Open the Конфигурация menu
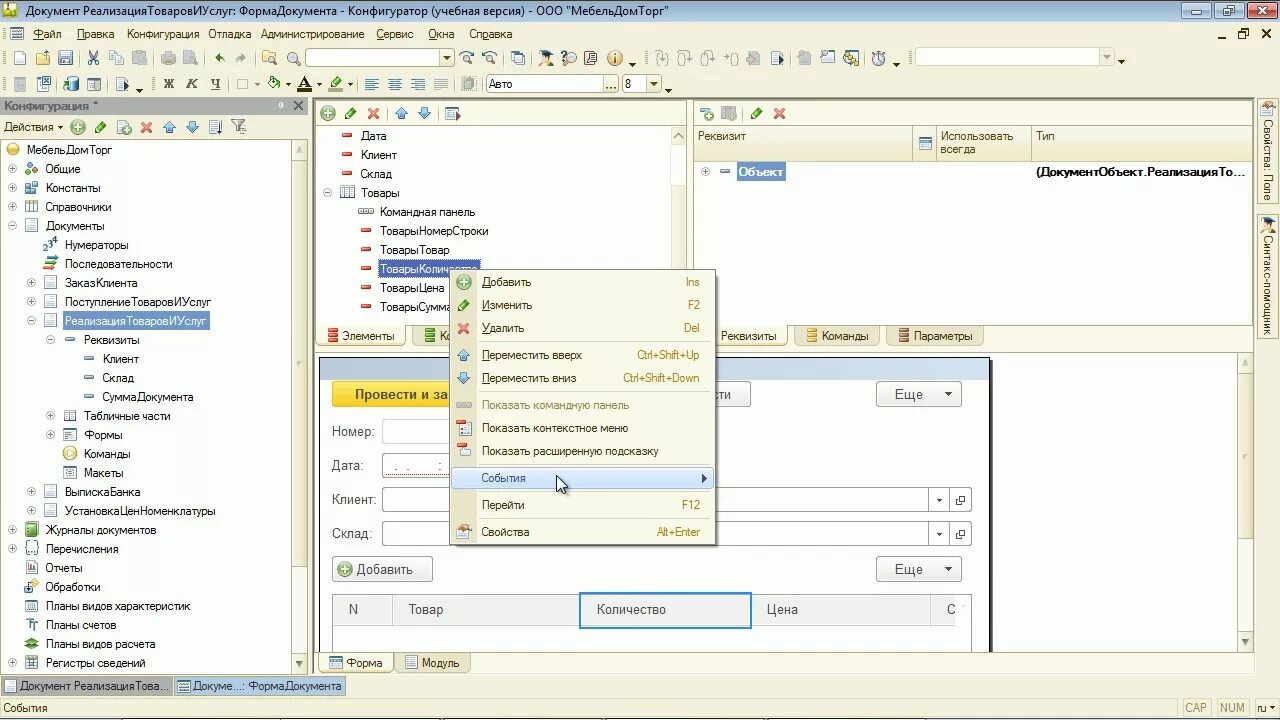Viewport: 1280px width, 720px height. pos(163,34)
